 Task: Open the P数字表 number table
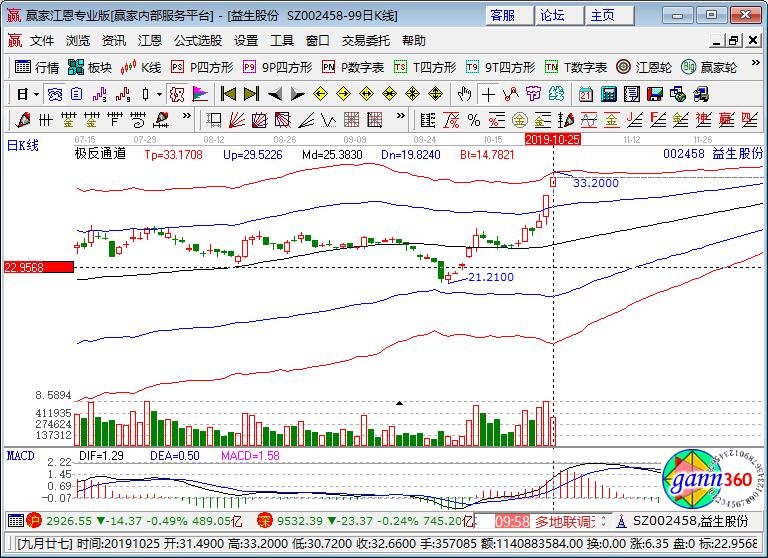coord(353,67)
